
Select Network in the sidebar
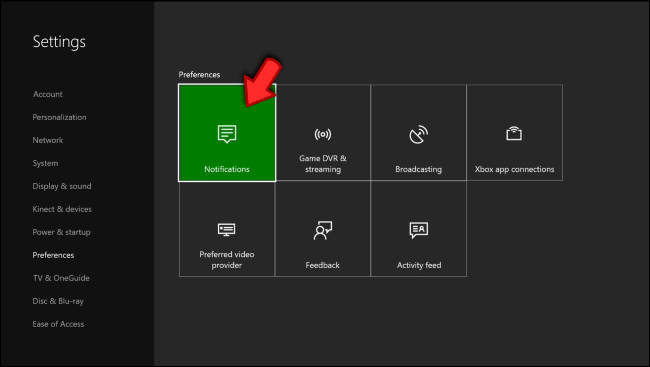coord(48,140)
